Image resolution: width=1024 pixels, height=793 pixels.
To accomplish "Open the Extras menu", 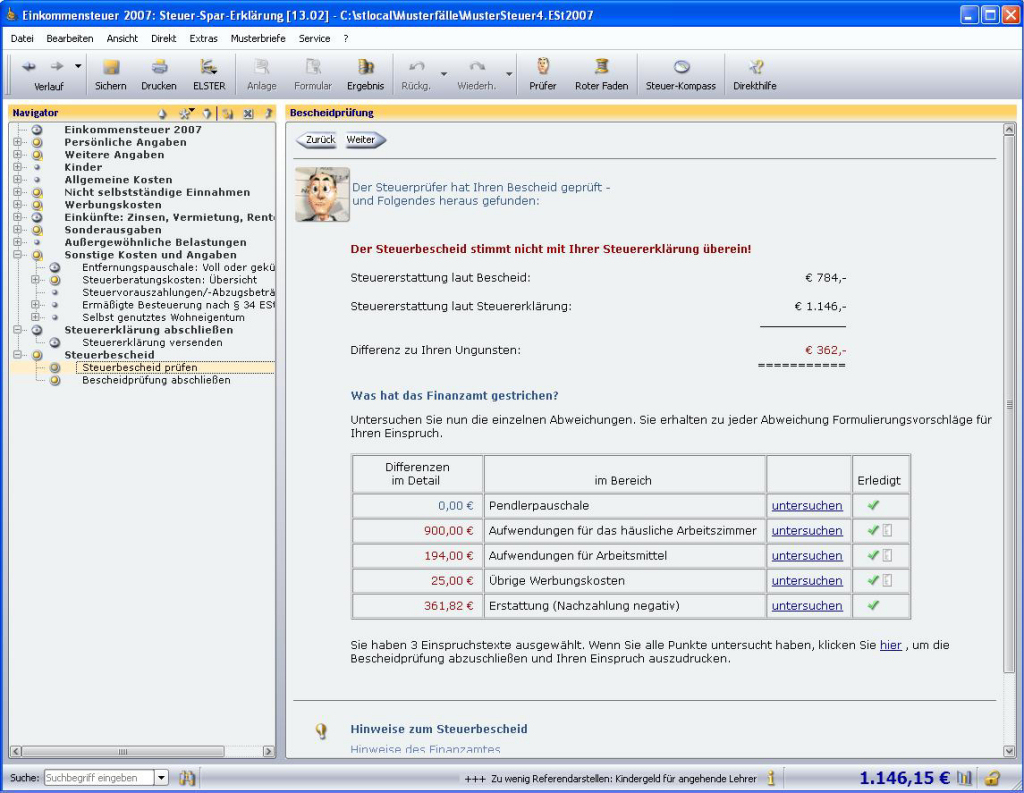I will click(203, 39).
